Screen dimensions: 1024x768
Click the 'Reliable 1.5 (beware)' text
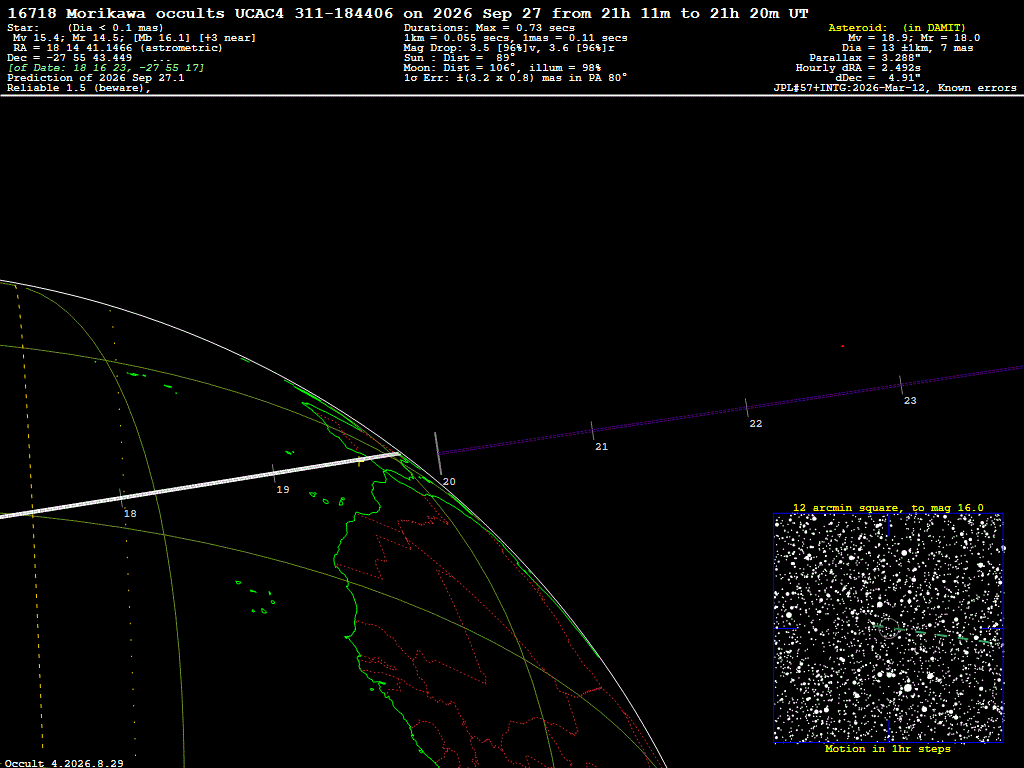coord(78,88)
